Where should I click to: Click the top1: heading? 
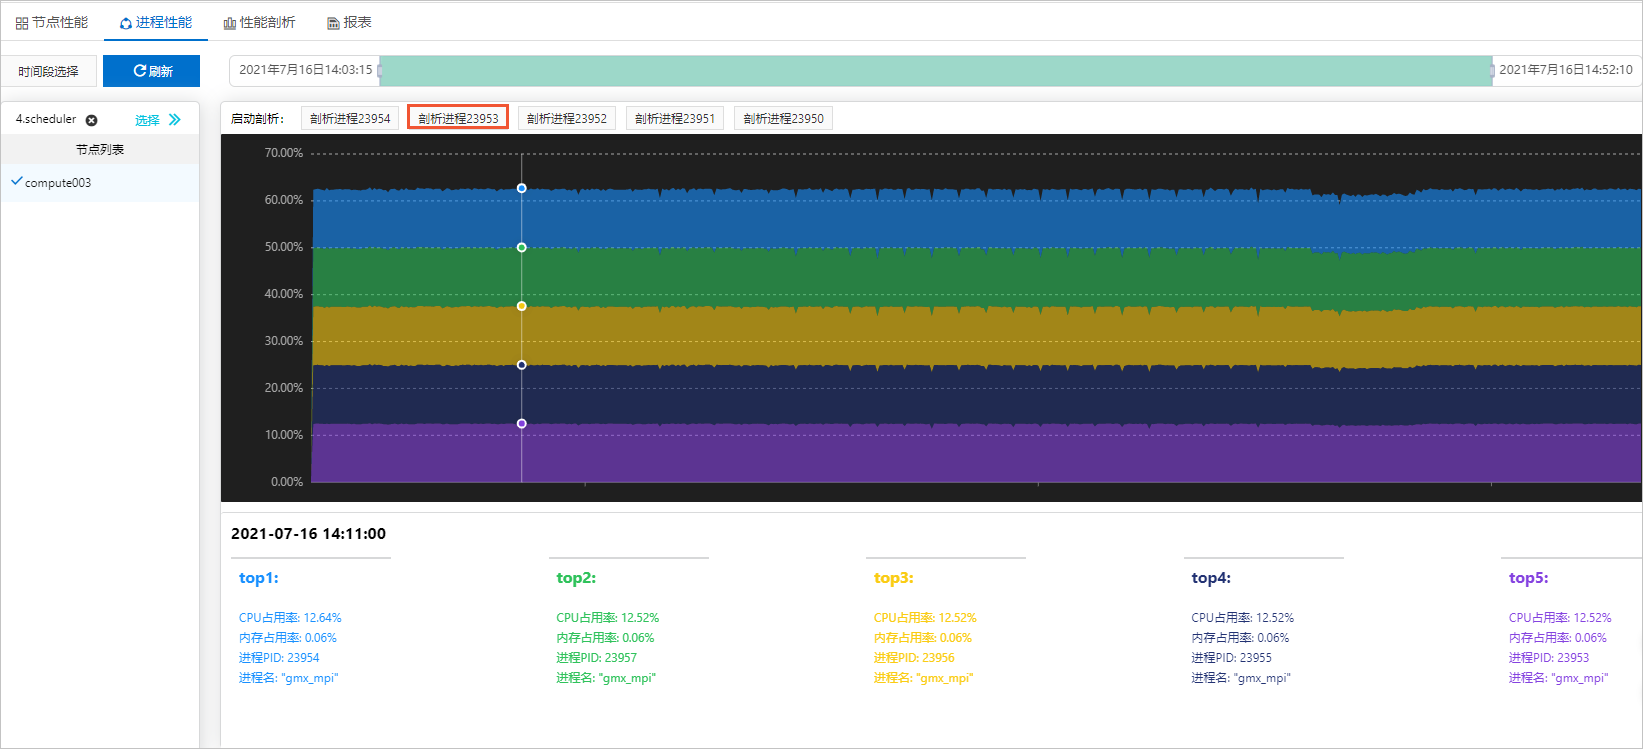tap(259, 578)
